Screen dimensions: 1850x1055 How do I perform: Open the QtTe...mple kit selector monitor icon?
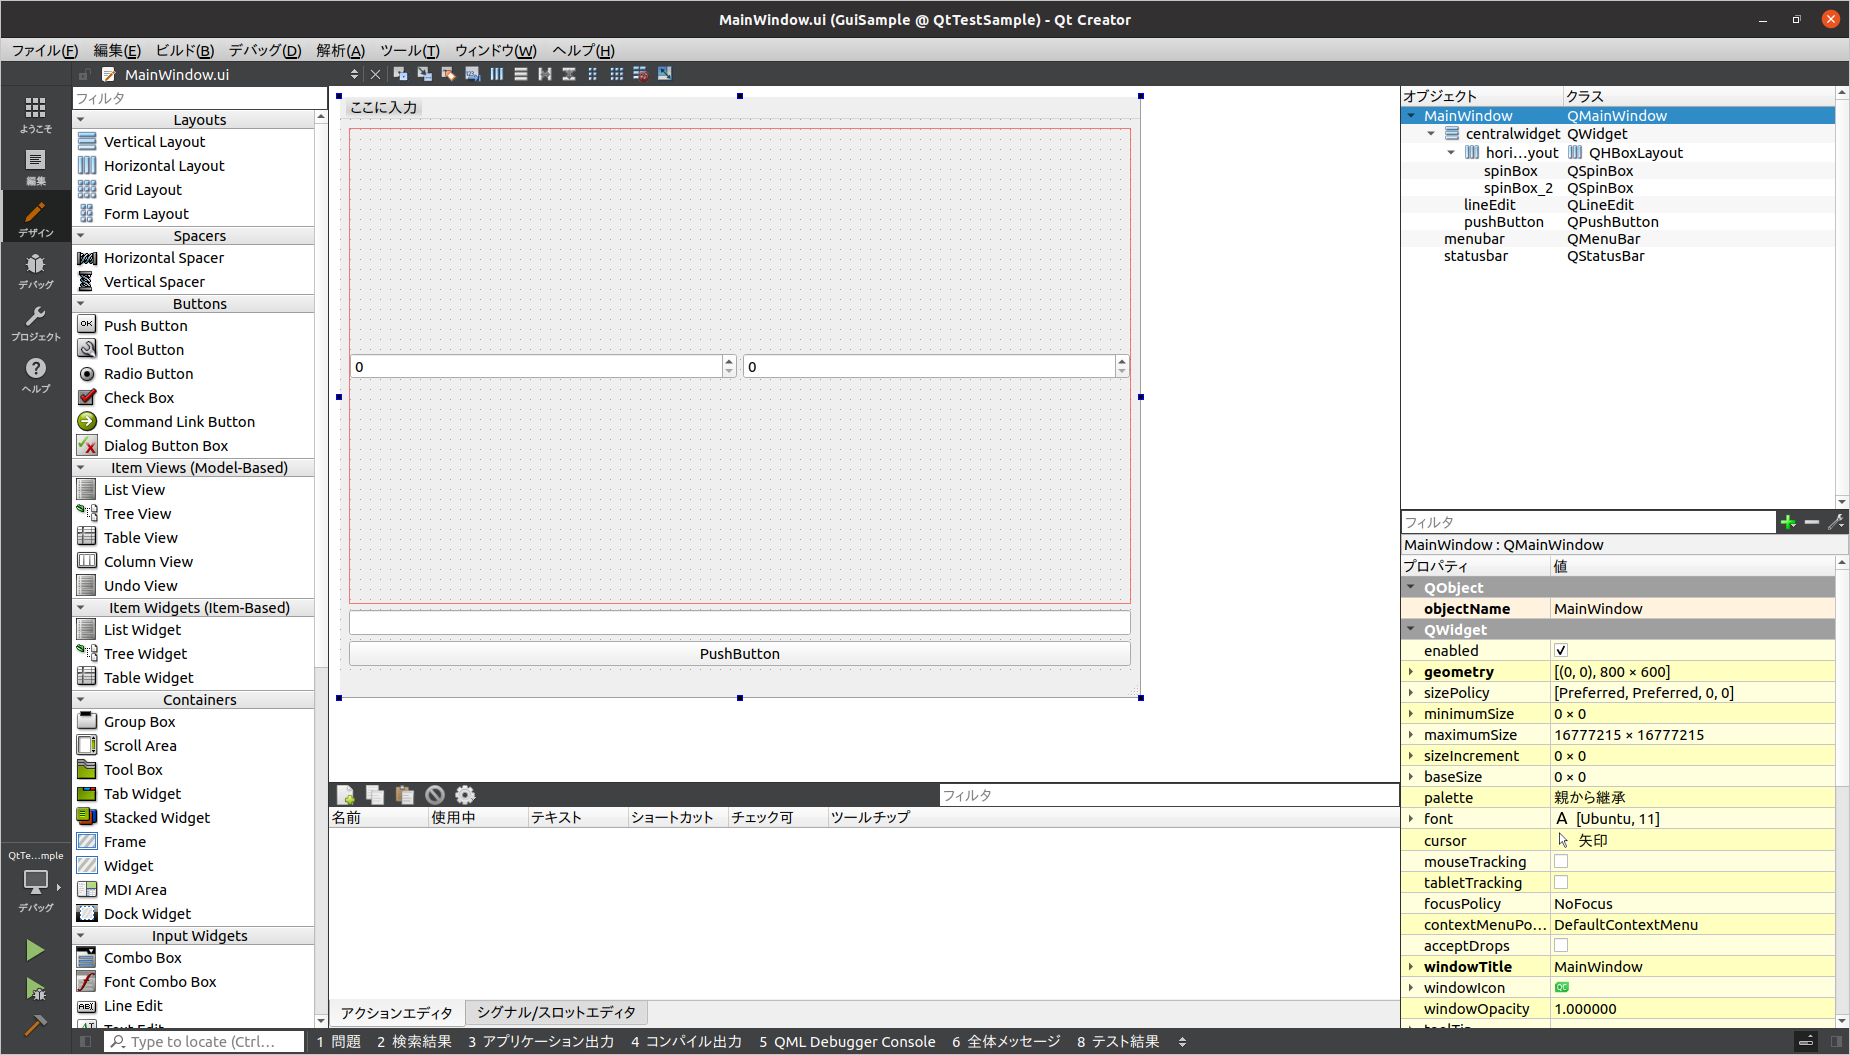[36, 882]
